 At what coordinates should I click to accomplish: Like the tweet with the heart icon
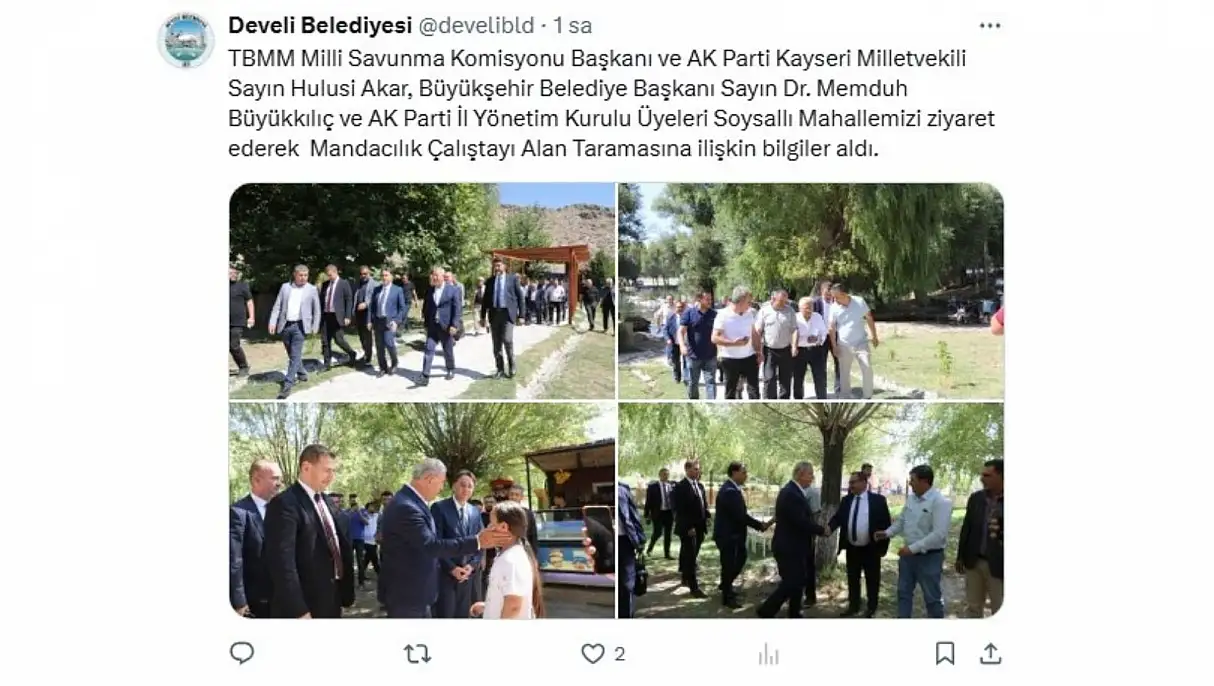(593, 653)
